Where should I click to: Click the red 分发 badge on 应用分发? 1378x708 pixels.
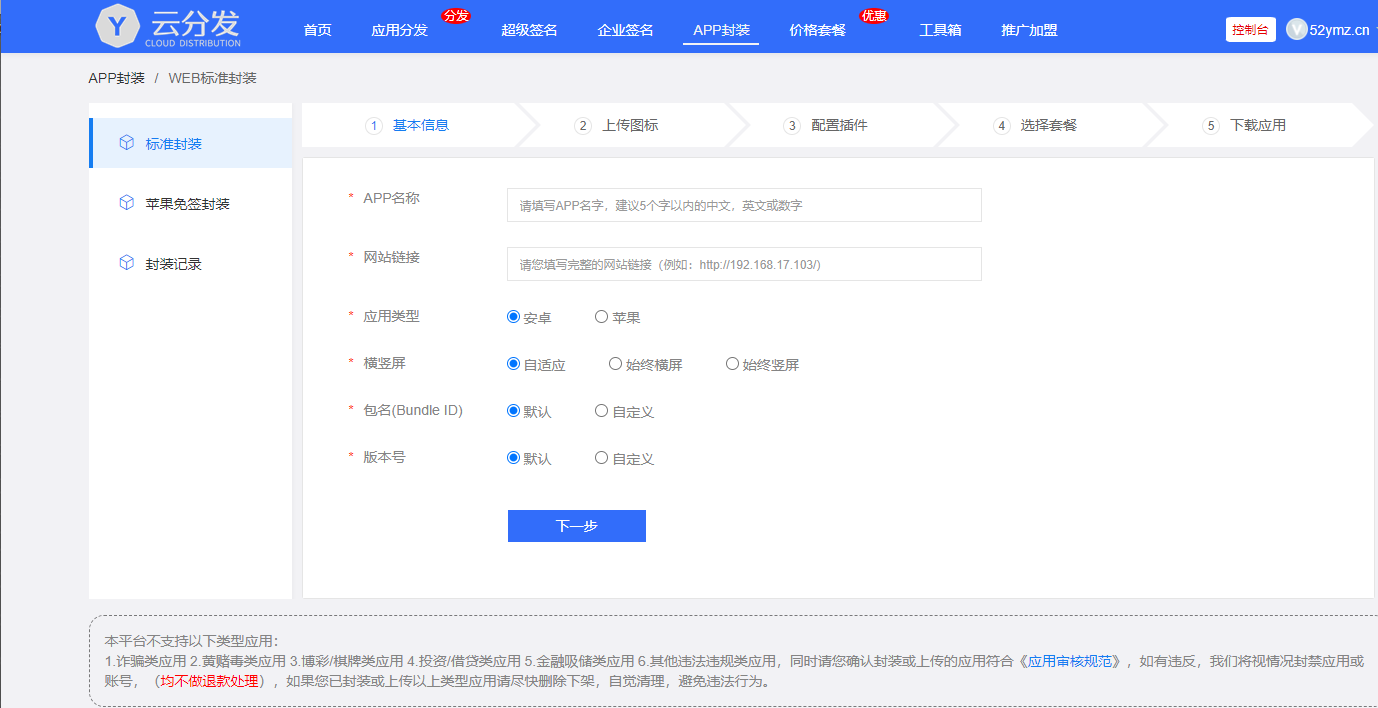coord(456,16)
